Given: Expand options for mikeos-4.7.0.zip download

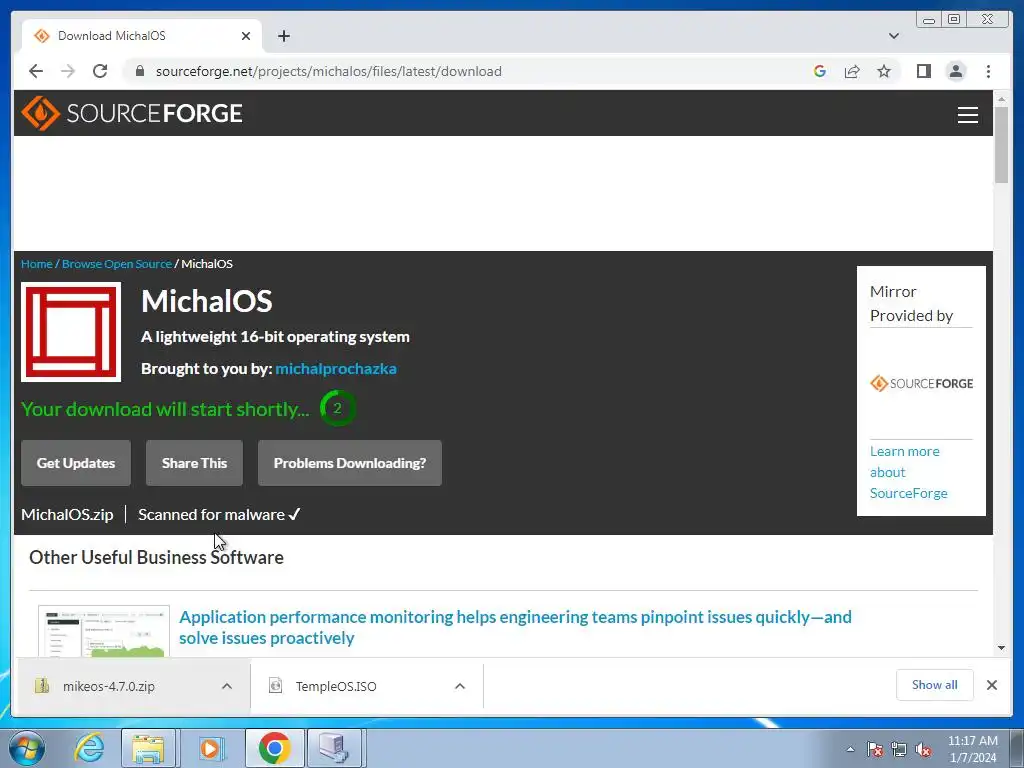Looking at the screenshot, I should coord(227,686).
